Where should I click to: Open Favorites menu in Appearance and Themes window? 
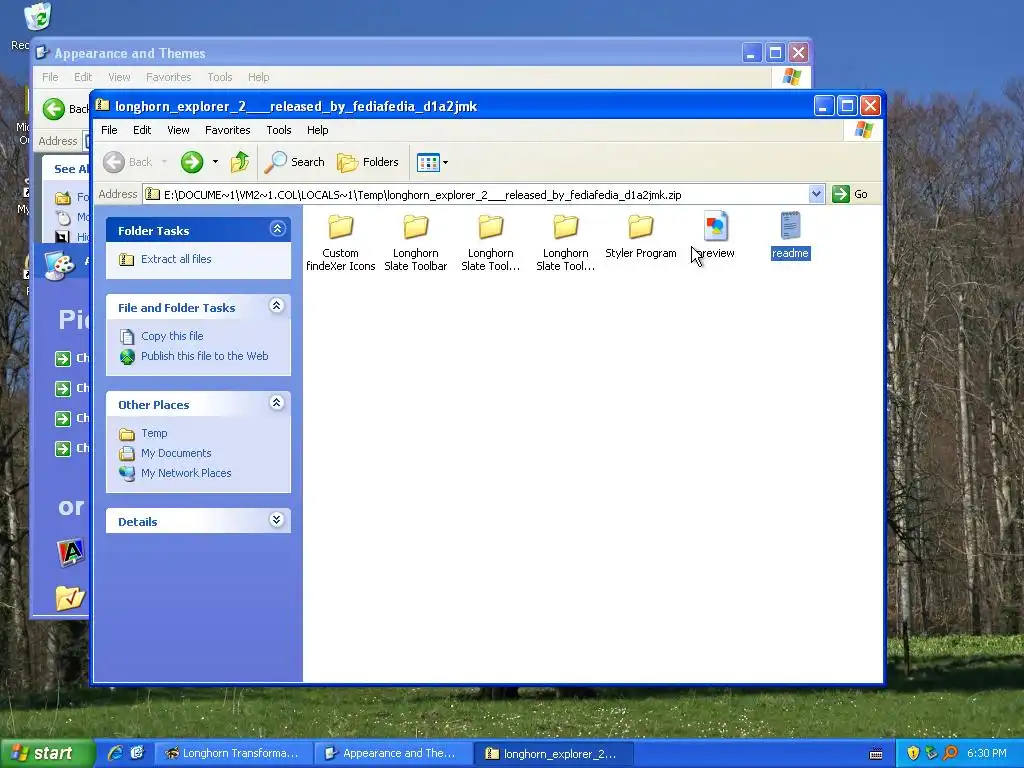pos(168,77)
